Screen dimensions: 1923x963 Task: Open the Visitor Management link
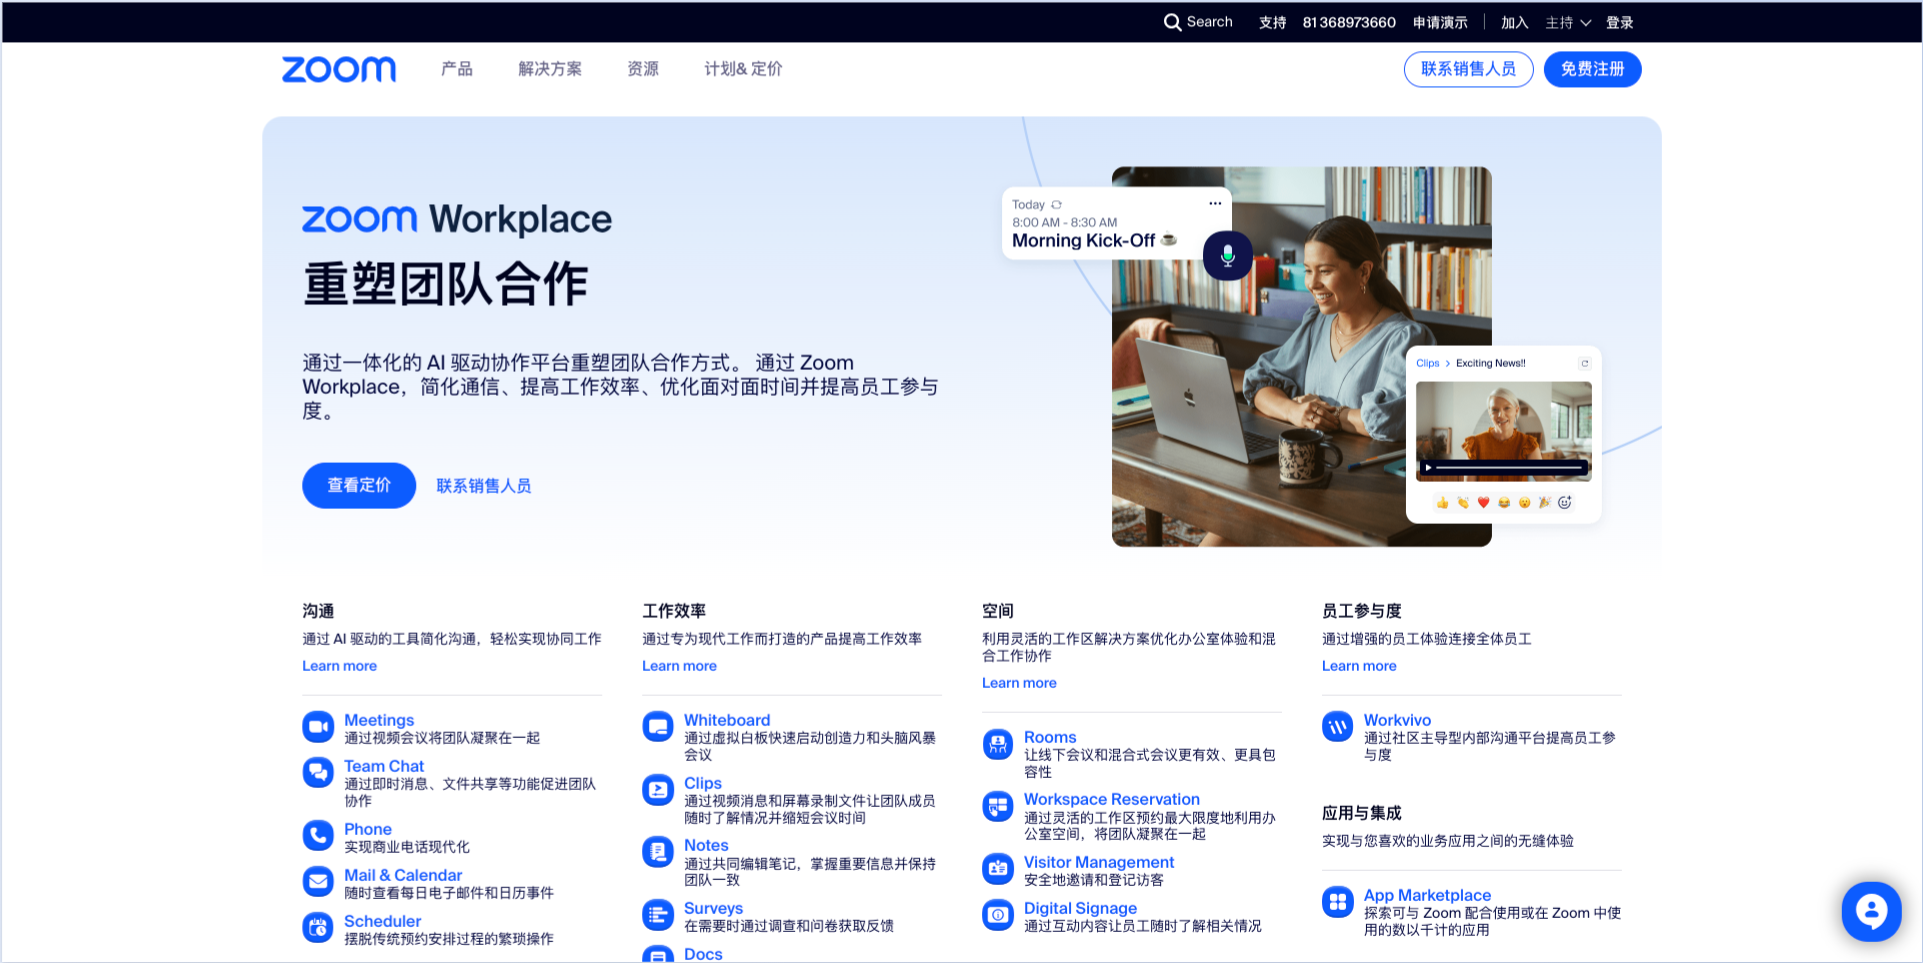click(1099, 862)
